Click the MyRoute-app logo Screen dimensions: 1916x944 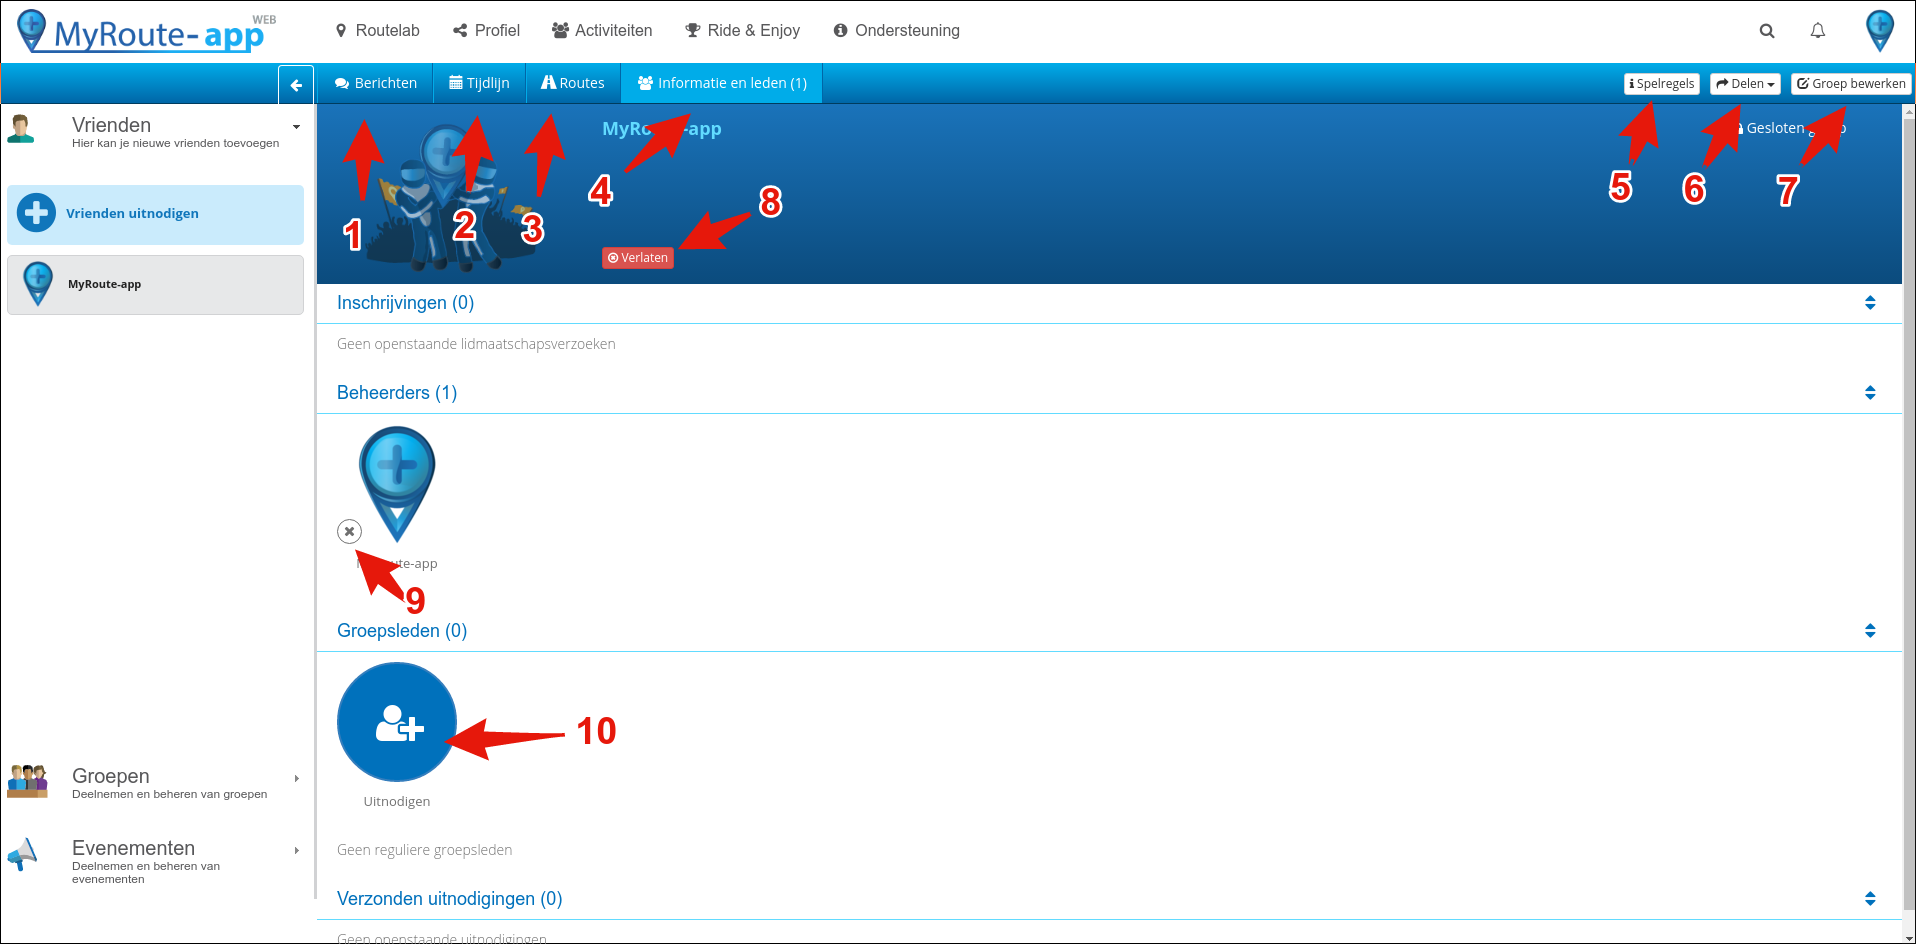[x=148, y=32]
